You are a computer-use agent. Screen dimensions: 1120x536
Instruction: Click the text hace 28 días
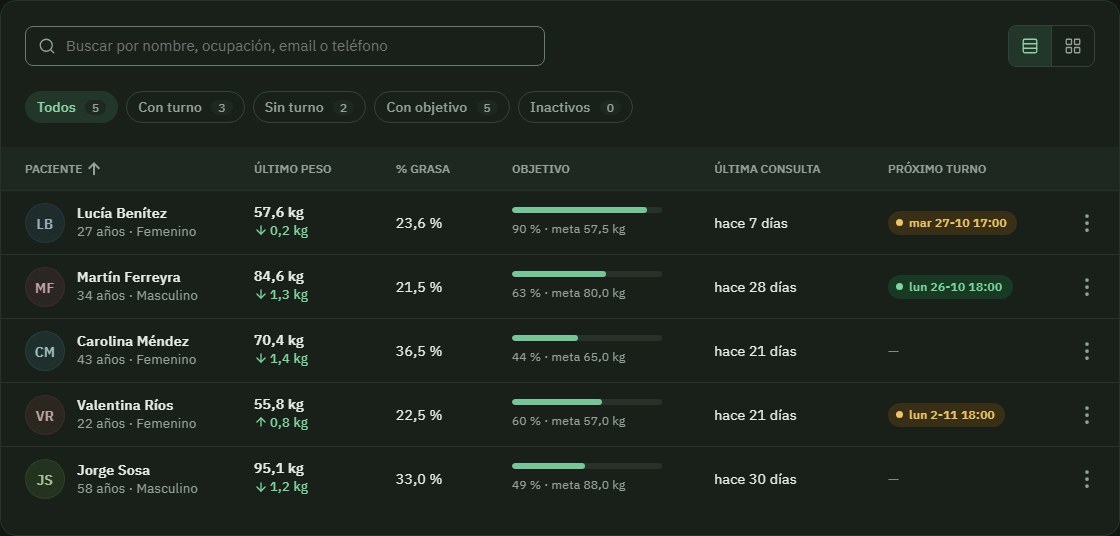[x=755, y=287]
